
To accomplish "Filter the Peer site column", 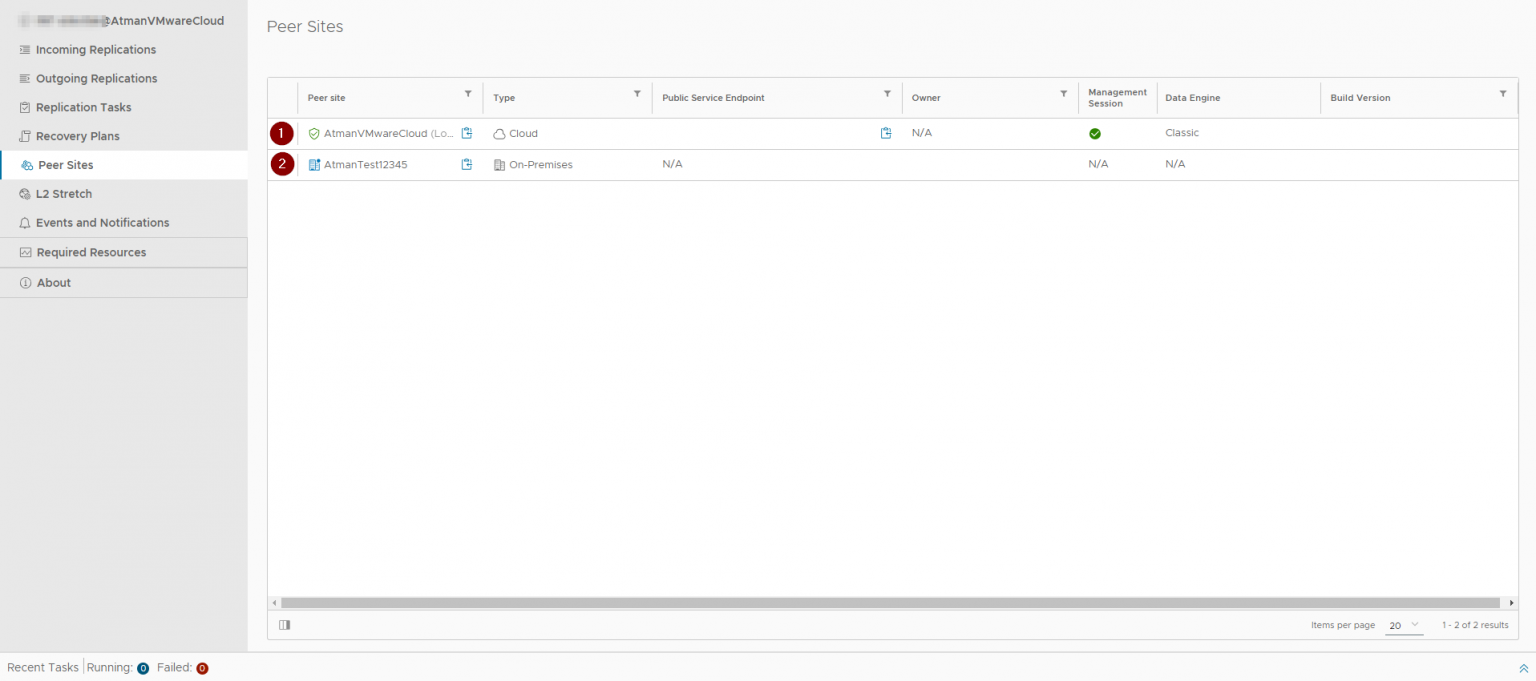I will point(468,94).
